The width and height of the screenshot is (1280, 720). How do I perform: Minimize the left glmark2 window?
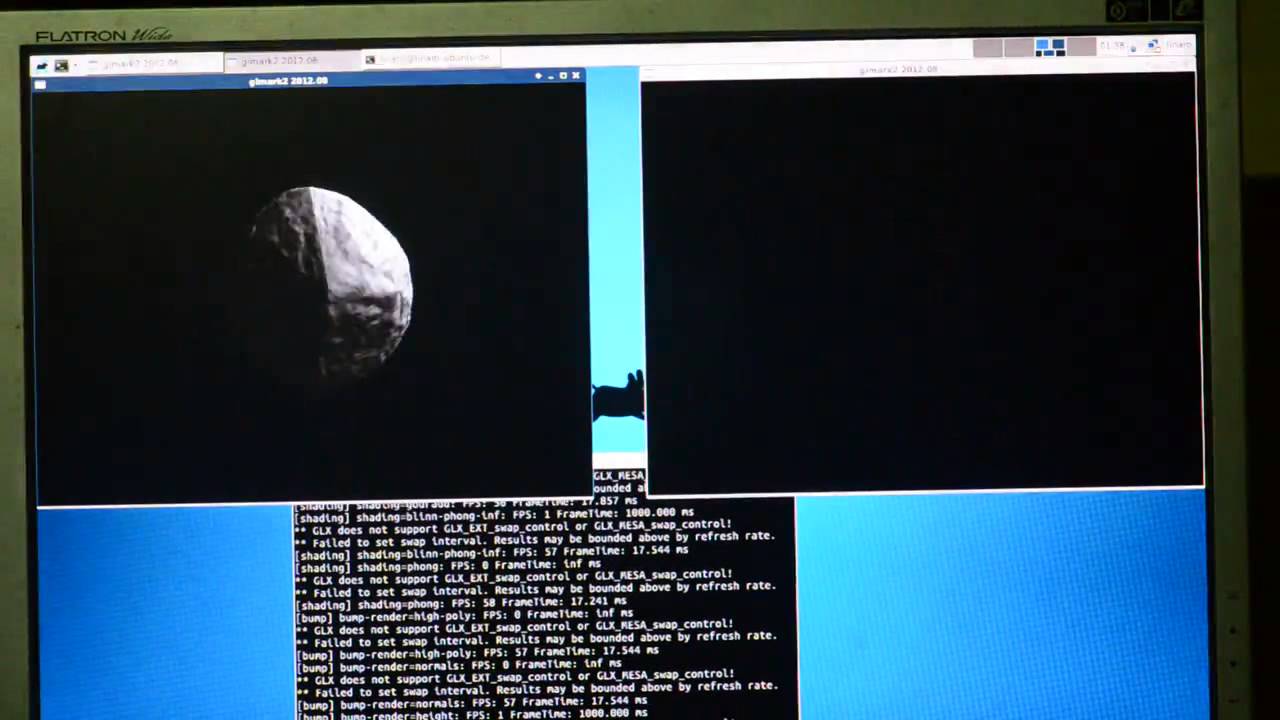551,76
